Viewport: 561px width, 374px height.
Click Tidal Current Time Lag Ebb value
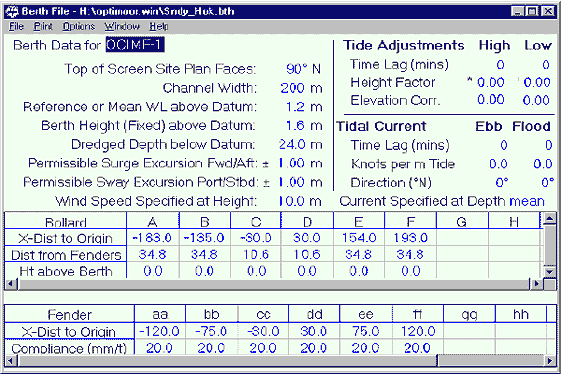[504, 145]
